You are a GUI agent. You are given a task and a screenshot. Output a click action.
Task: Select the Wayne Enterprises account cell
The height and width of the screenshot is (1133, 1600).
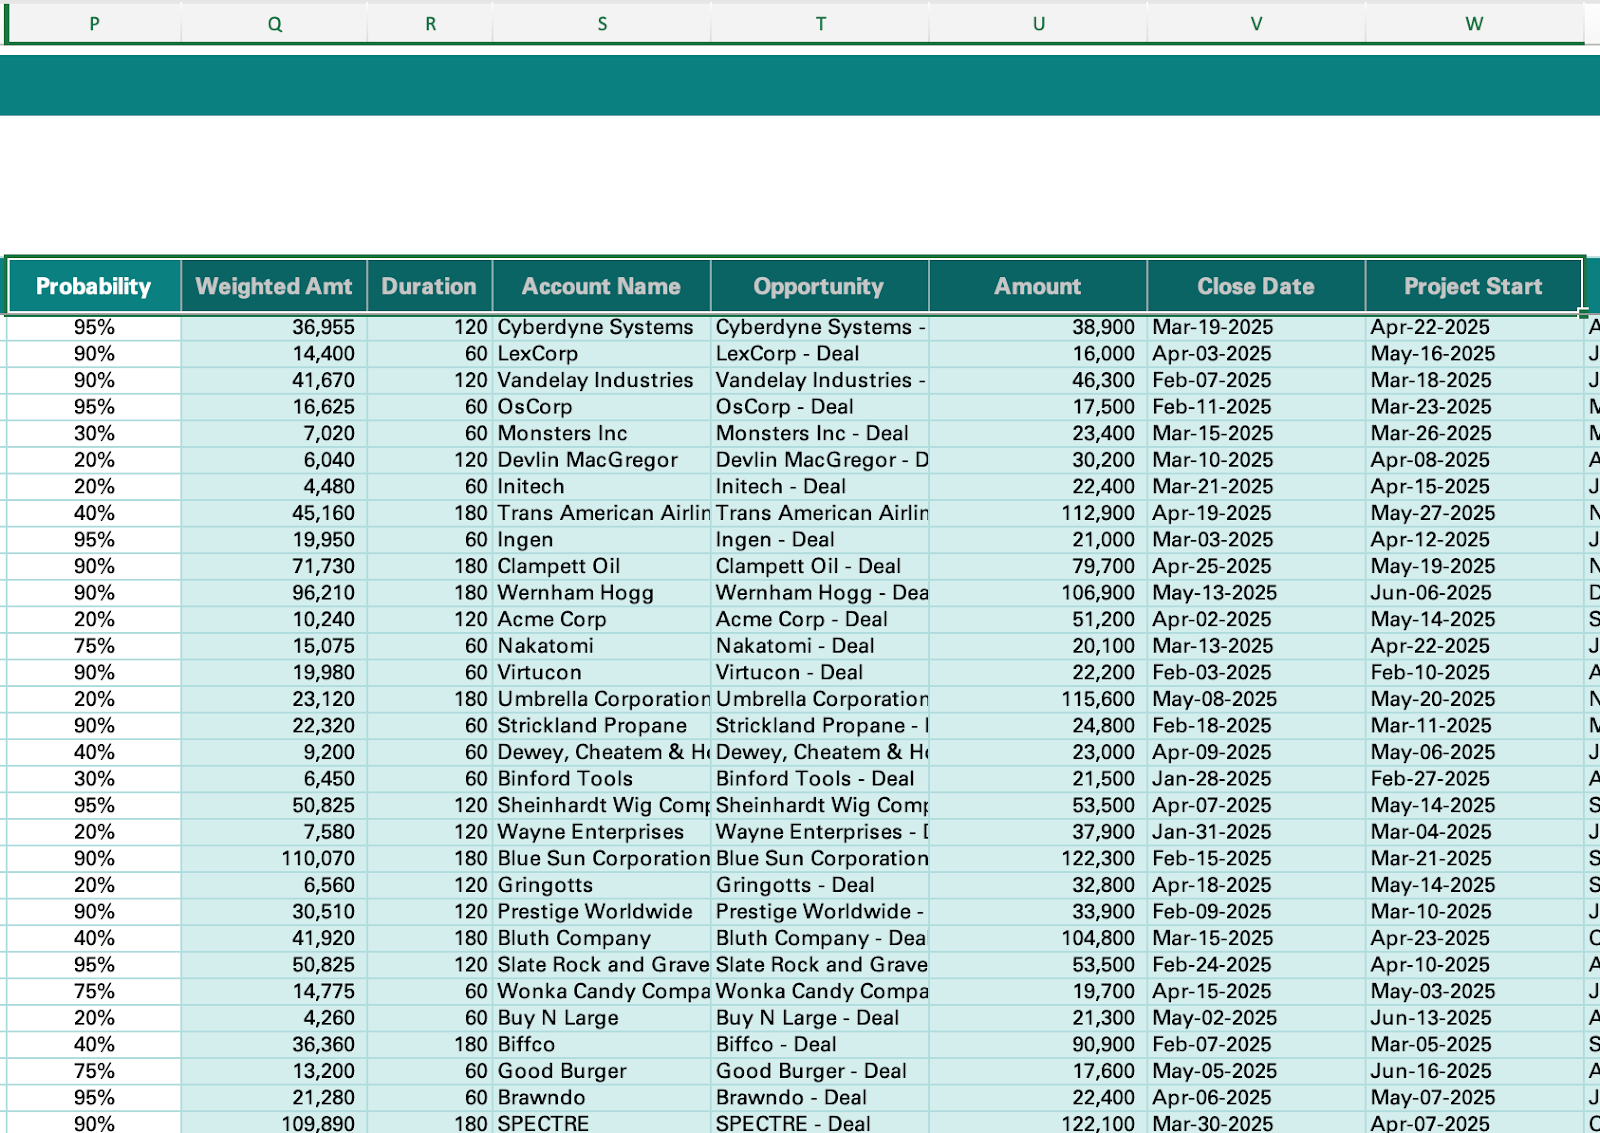click(x=602, y=832)
